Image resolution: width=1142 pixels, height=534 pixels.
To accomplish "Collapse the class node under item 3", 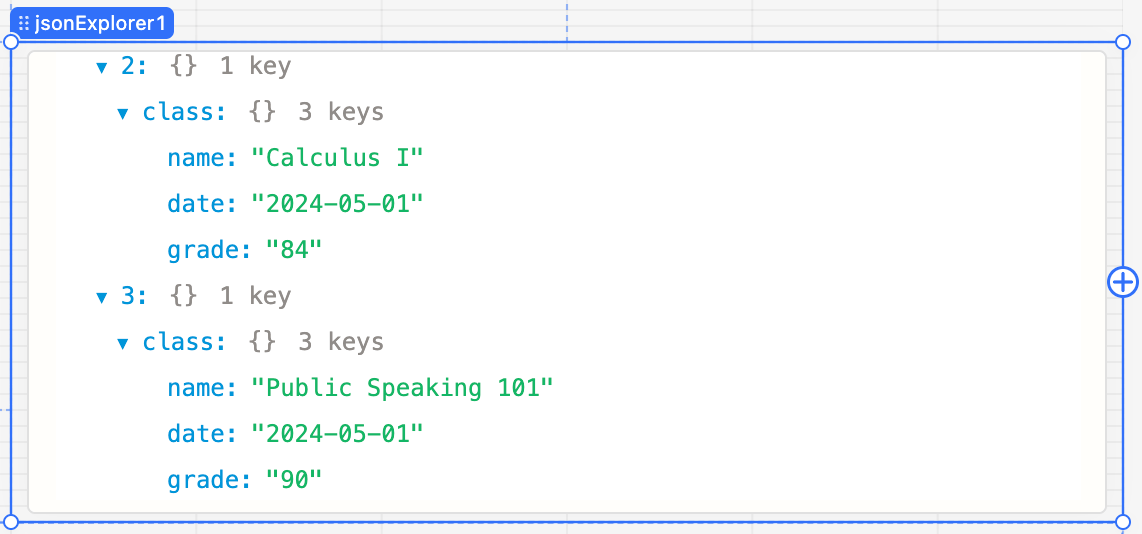I will [x=123, y=343].
